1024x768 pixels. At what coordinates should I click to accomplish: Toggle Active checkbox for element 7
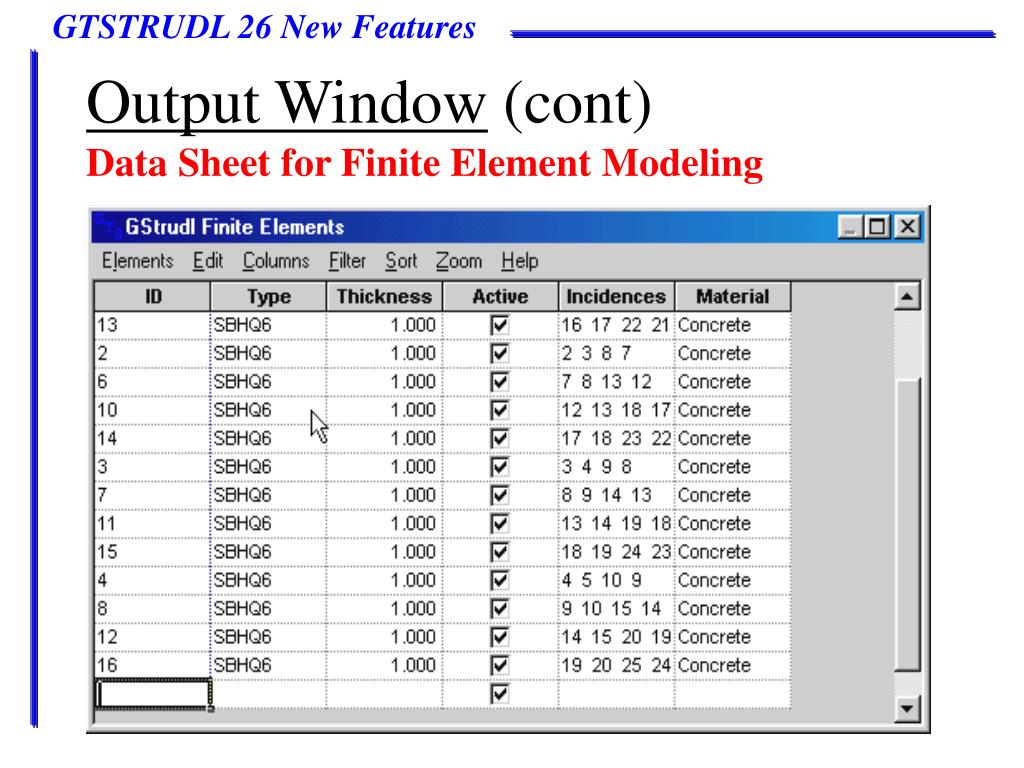coord(500,495)
